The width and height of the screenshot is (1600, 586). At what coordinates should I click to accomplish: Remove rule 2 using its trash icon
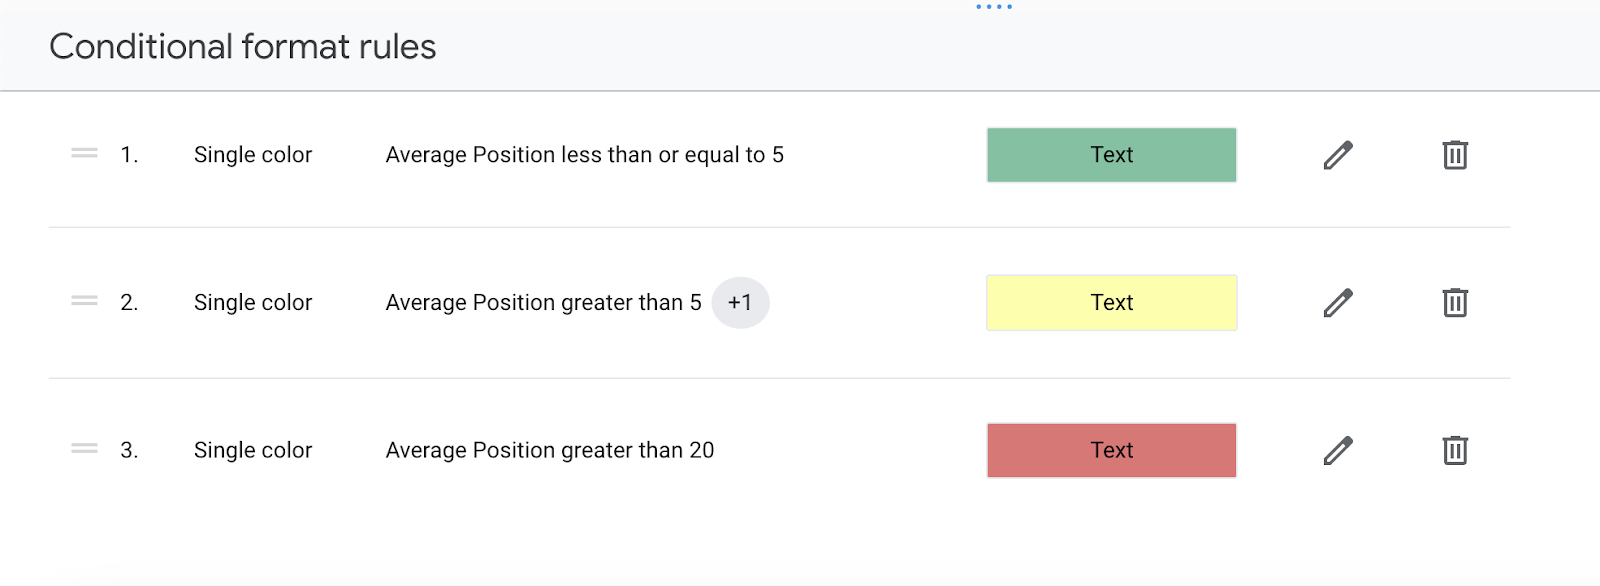coord(1455,302)
